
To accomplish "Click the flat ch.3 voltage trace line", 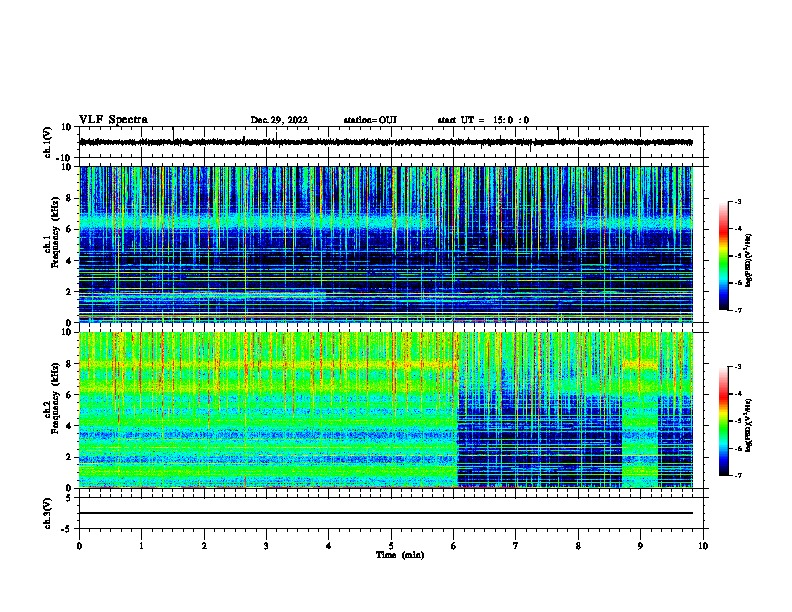I will 386,513.
